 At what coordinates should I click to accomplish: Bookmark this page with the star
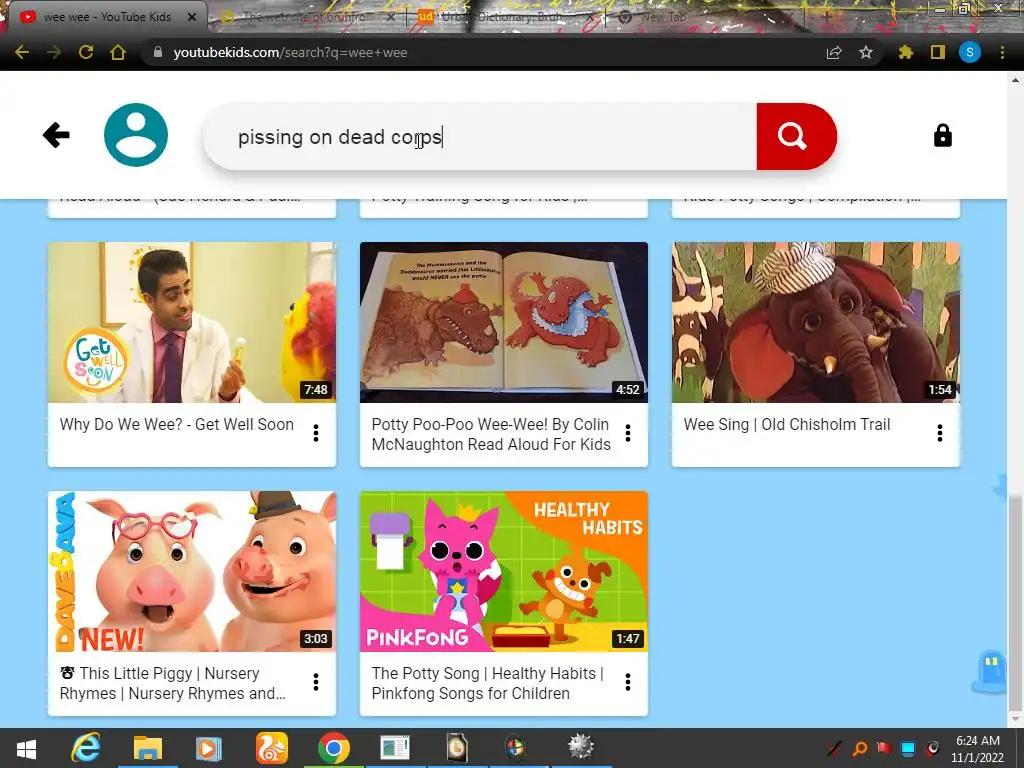pyautogui.click(x=866, y=52)
